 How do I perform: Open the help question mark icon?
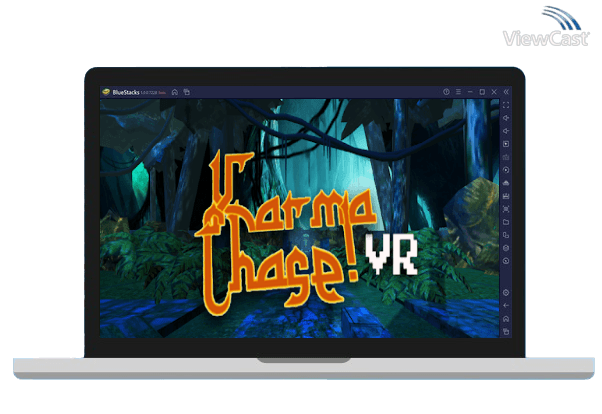[x=446, y=92]
